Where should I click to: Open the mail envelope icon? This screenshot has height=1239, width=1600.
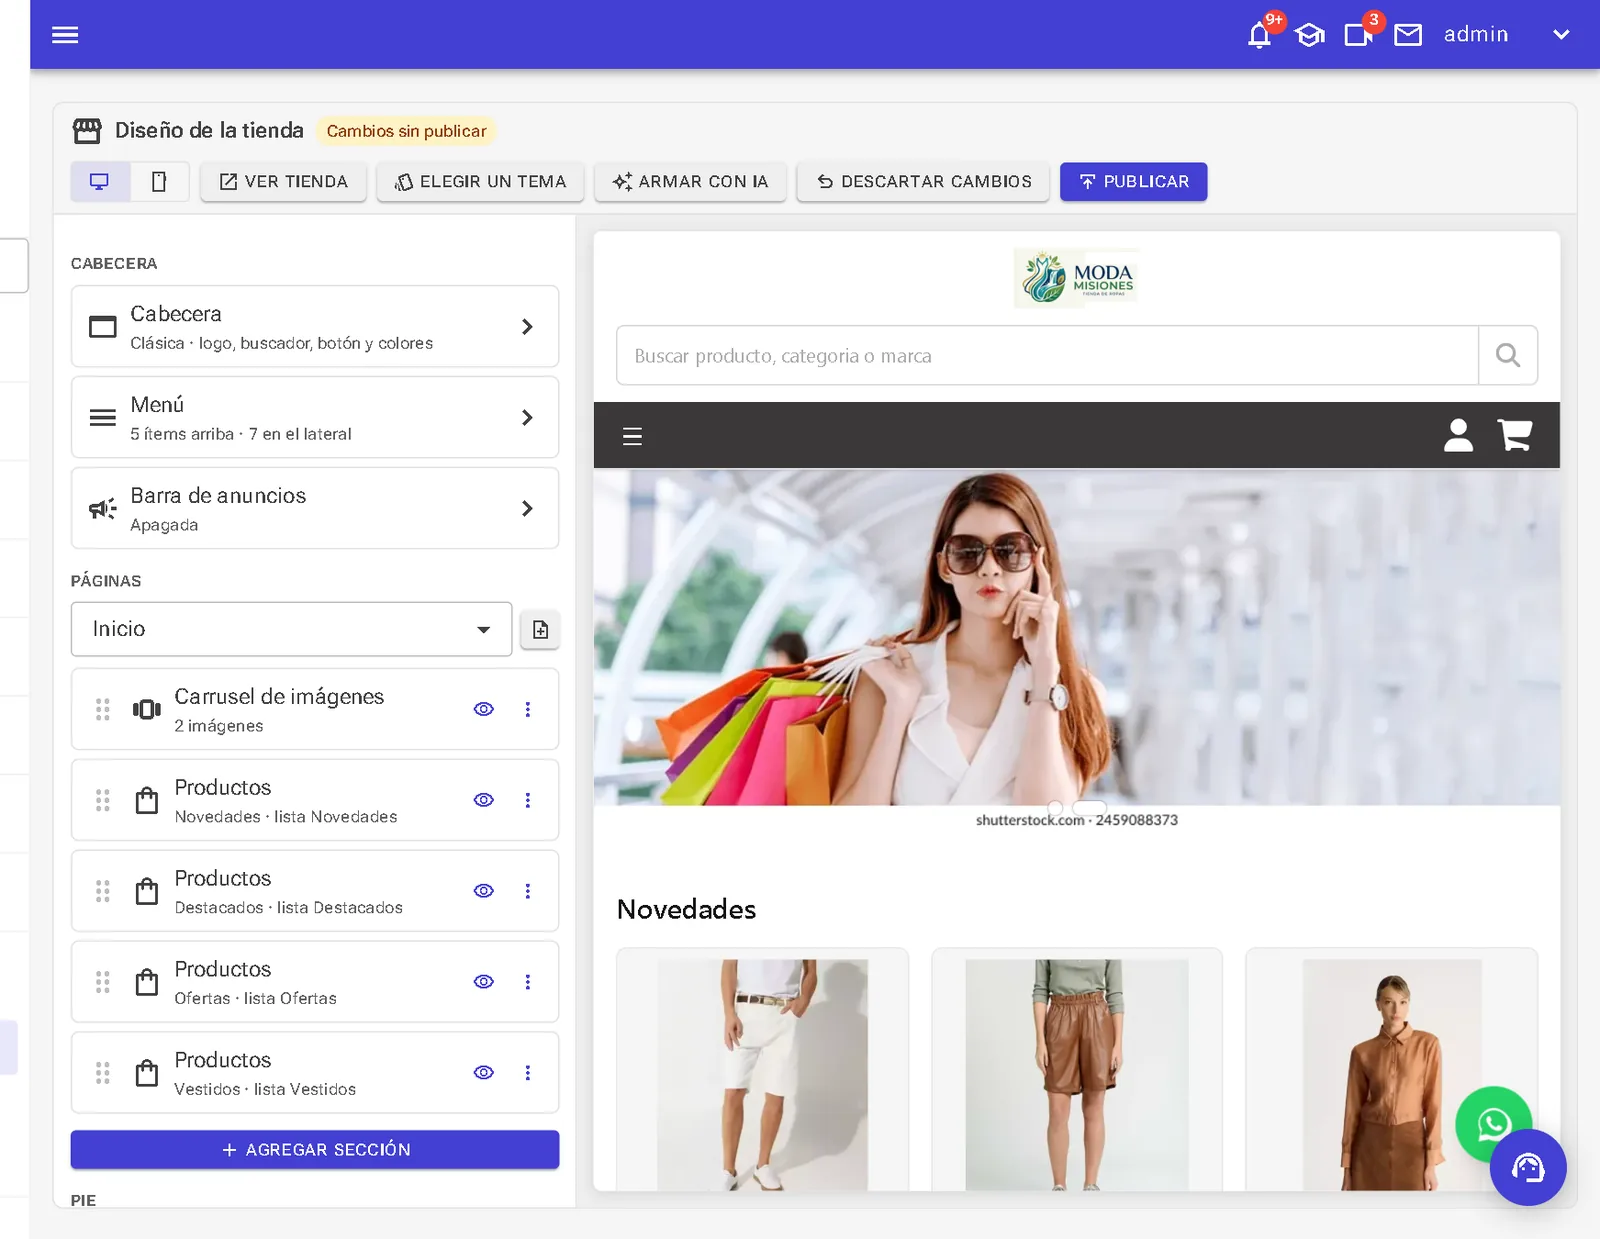[1408, 35]
